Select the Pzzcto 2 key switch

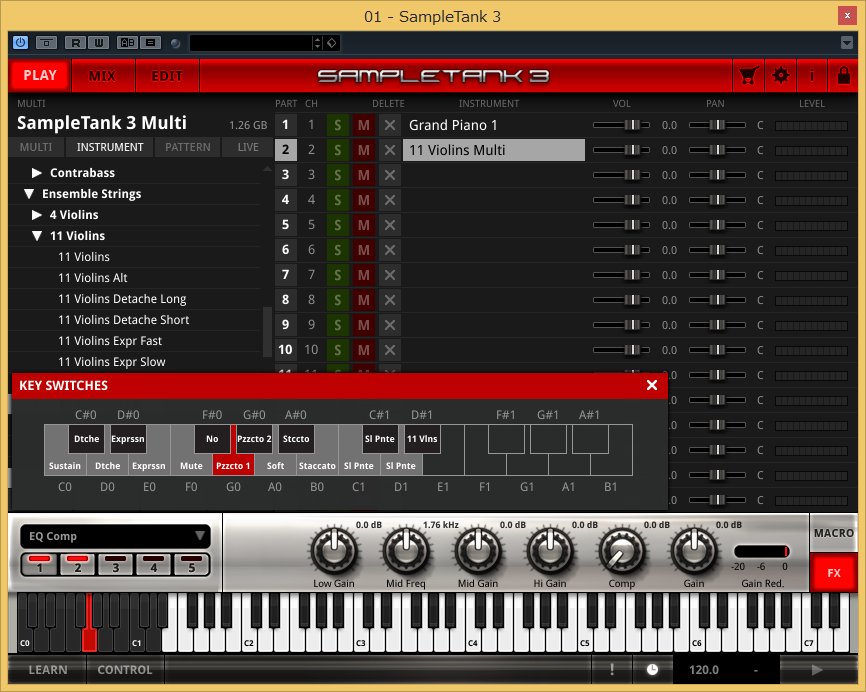tap(254, 439)
